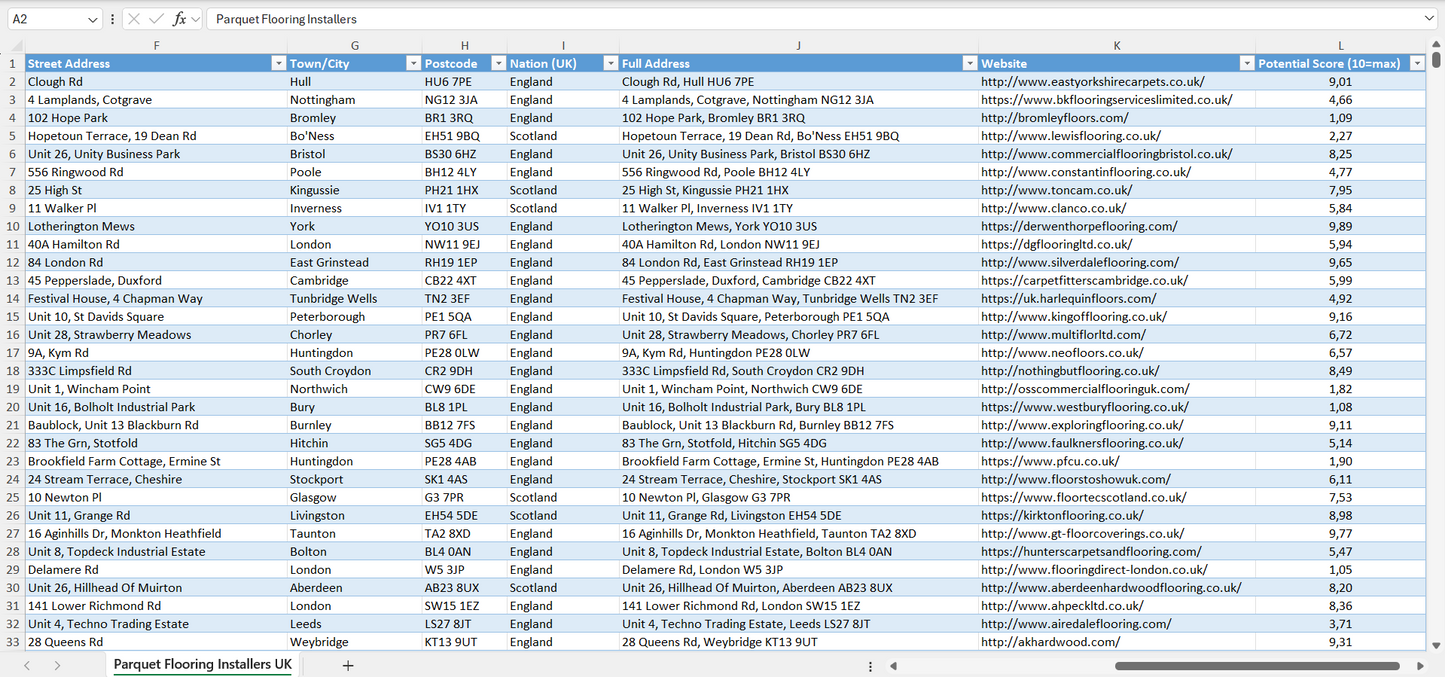Select the Parquet Flooring Installers UK sheet tab
1445x677 pixels.
tap(202, 665)
